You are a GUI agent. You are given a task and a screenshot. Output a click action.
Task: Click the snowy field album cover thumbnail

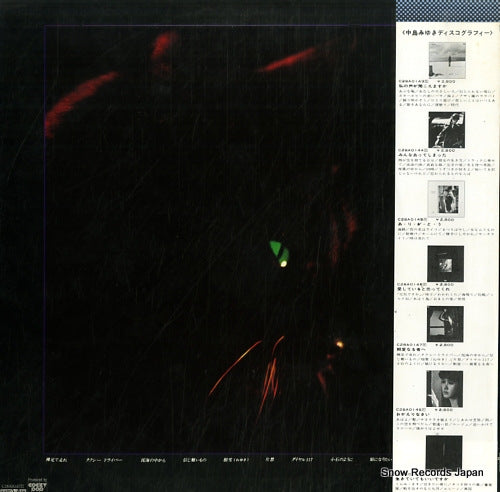point(447,60)
